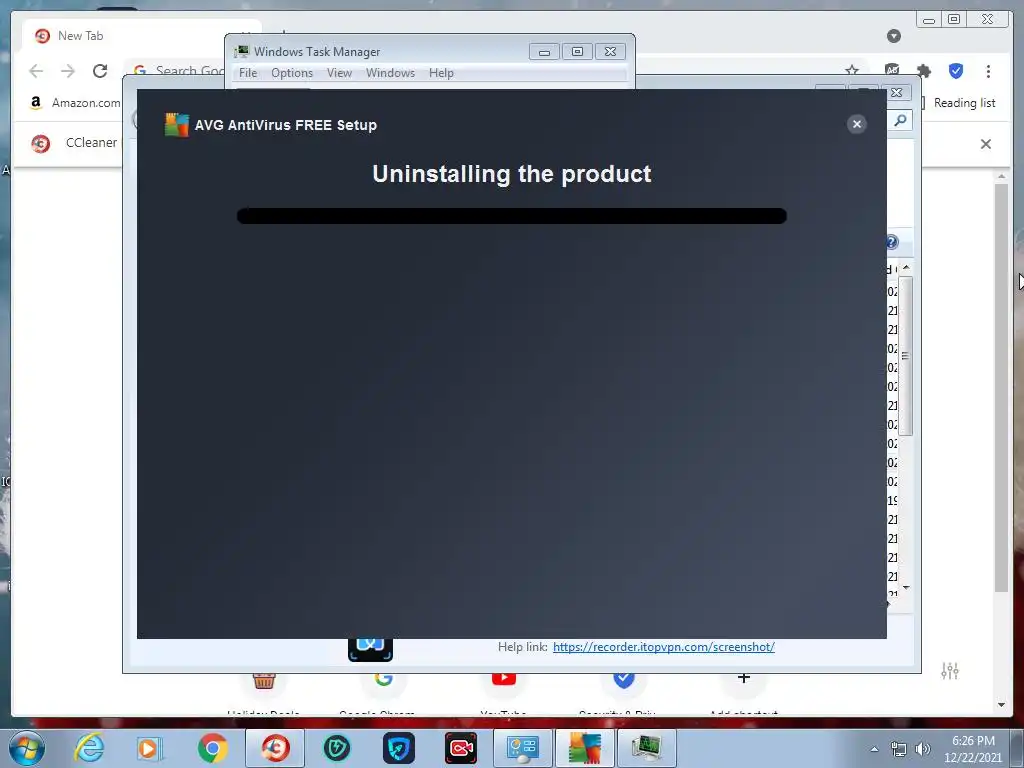Switch to AVG setup in taskbar
This screenshot has height=768, width=1024.
(584, 748)
